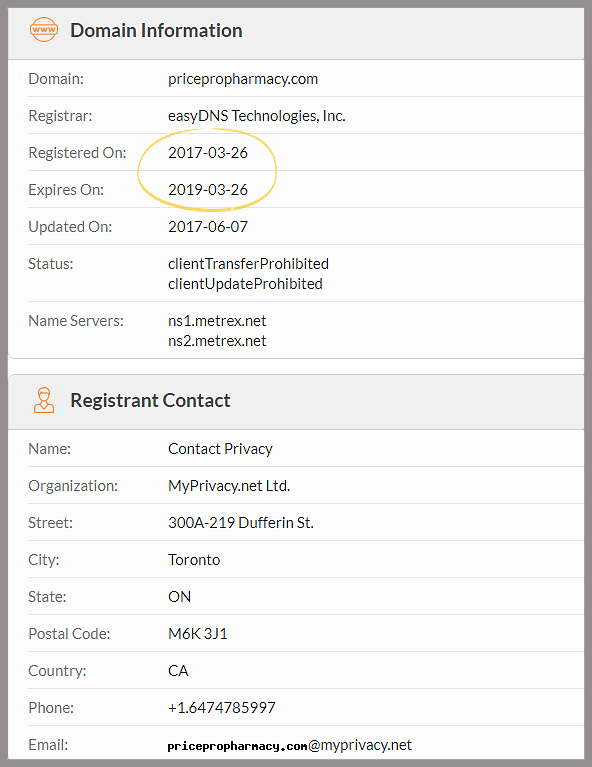Click the orange registrant person icon
This screenshot has height=767, width=592.
pyautogui.click(x=44, y=400)
